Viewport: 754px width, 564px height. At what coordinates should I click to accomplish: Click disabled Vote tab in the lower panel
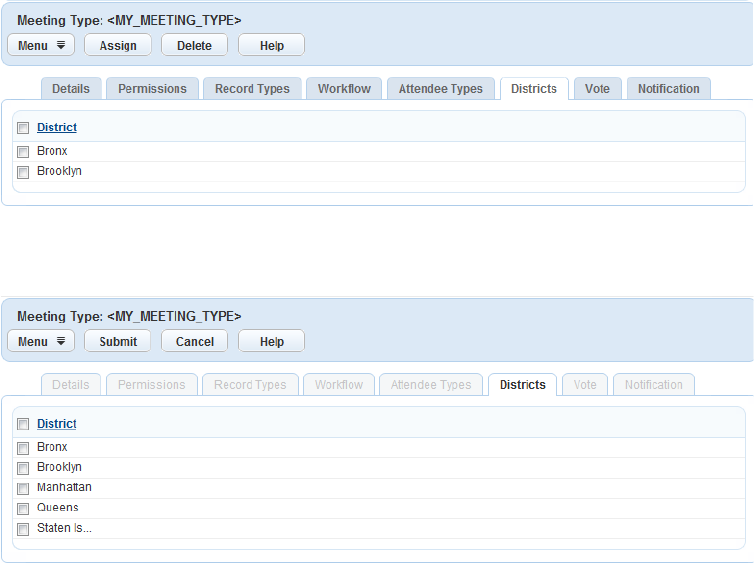(585, 385)
